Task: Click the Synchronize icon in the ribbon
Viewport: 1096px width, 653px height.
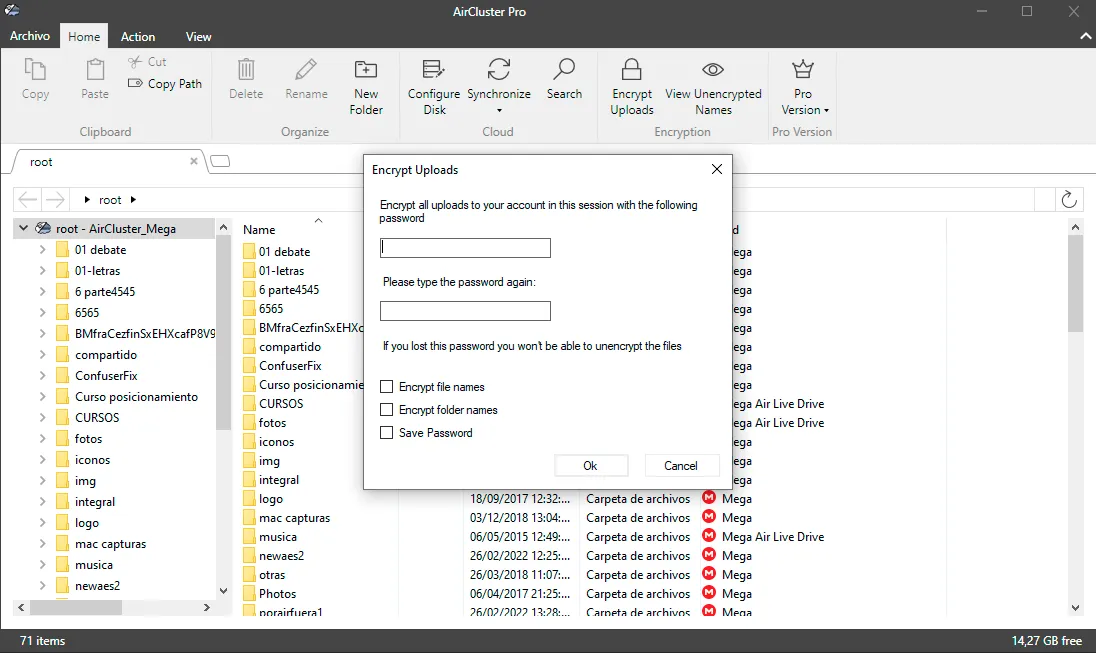Action: click(498, 70)
